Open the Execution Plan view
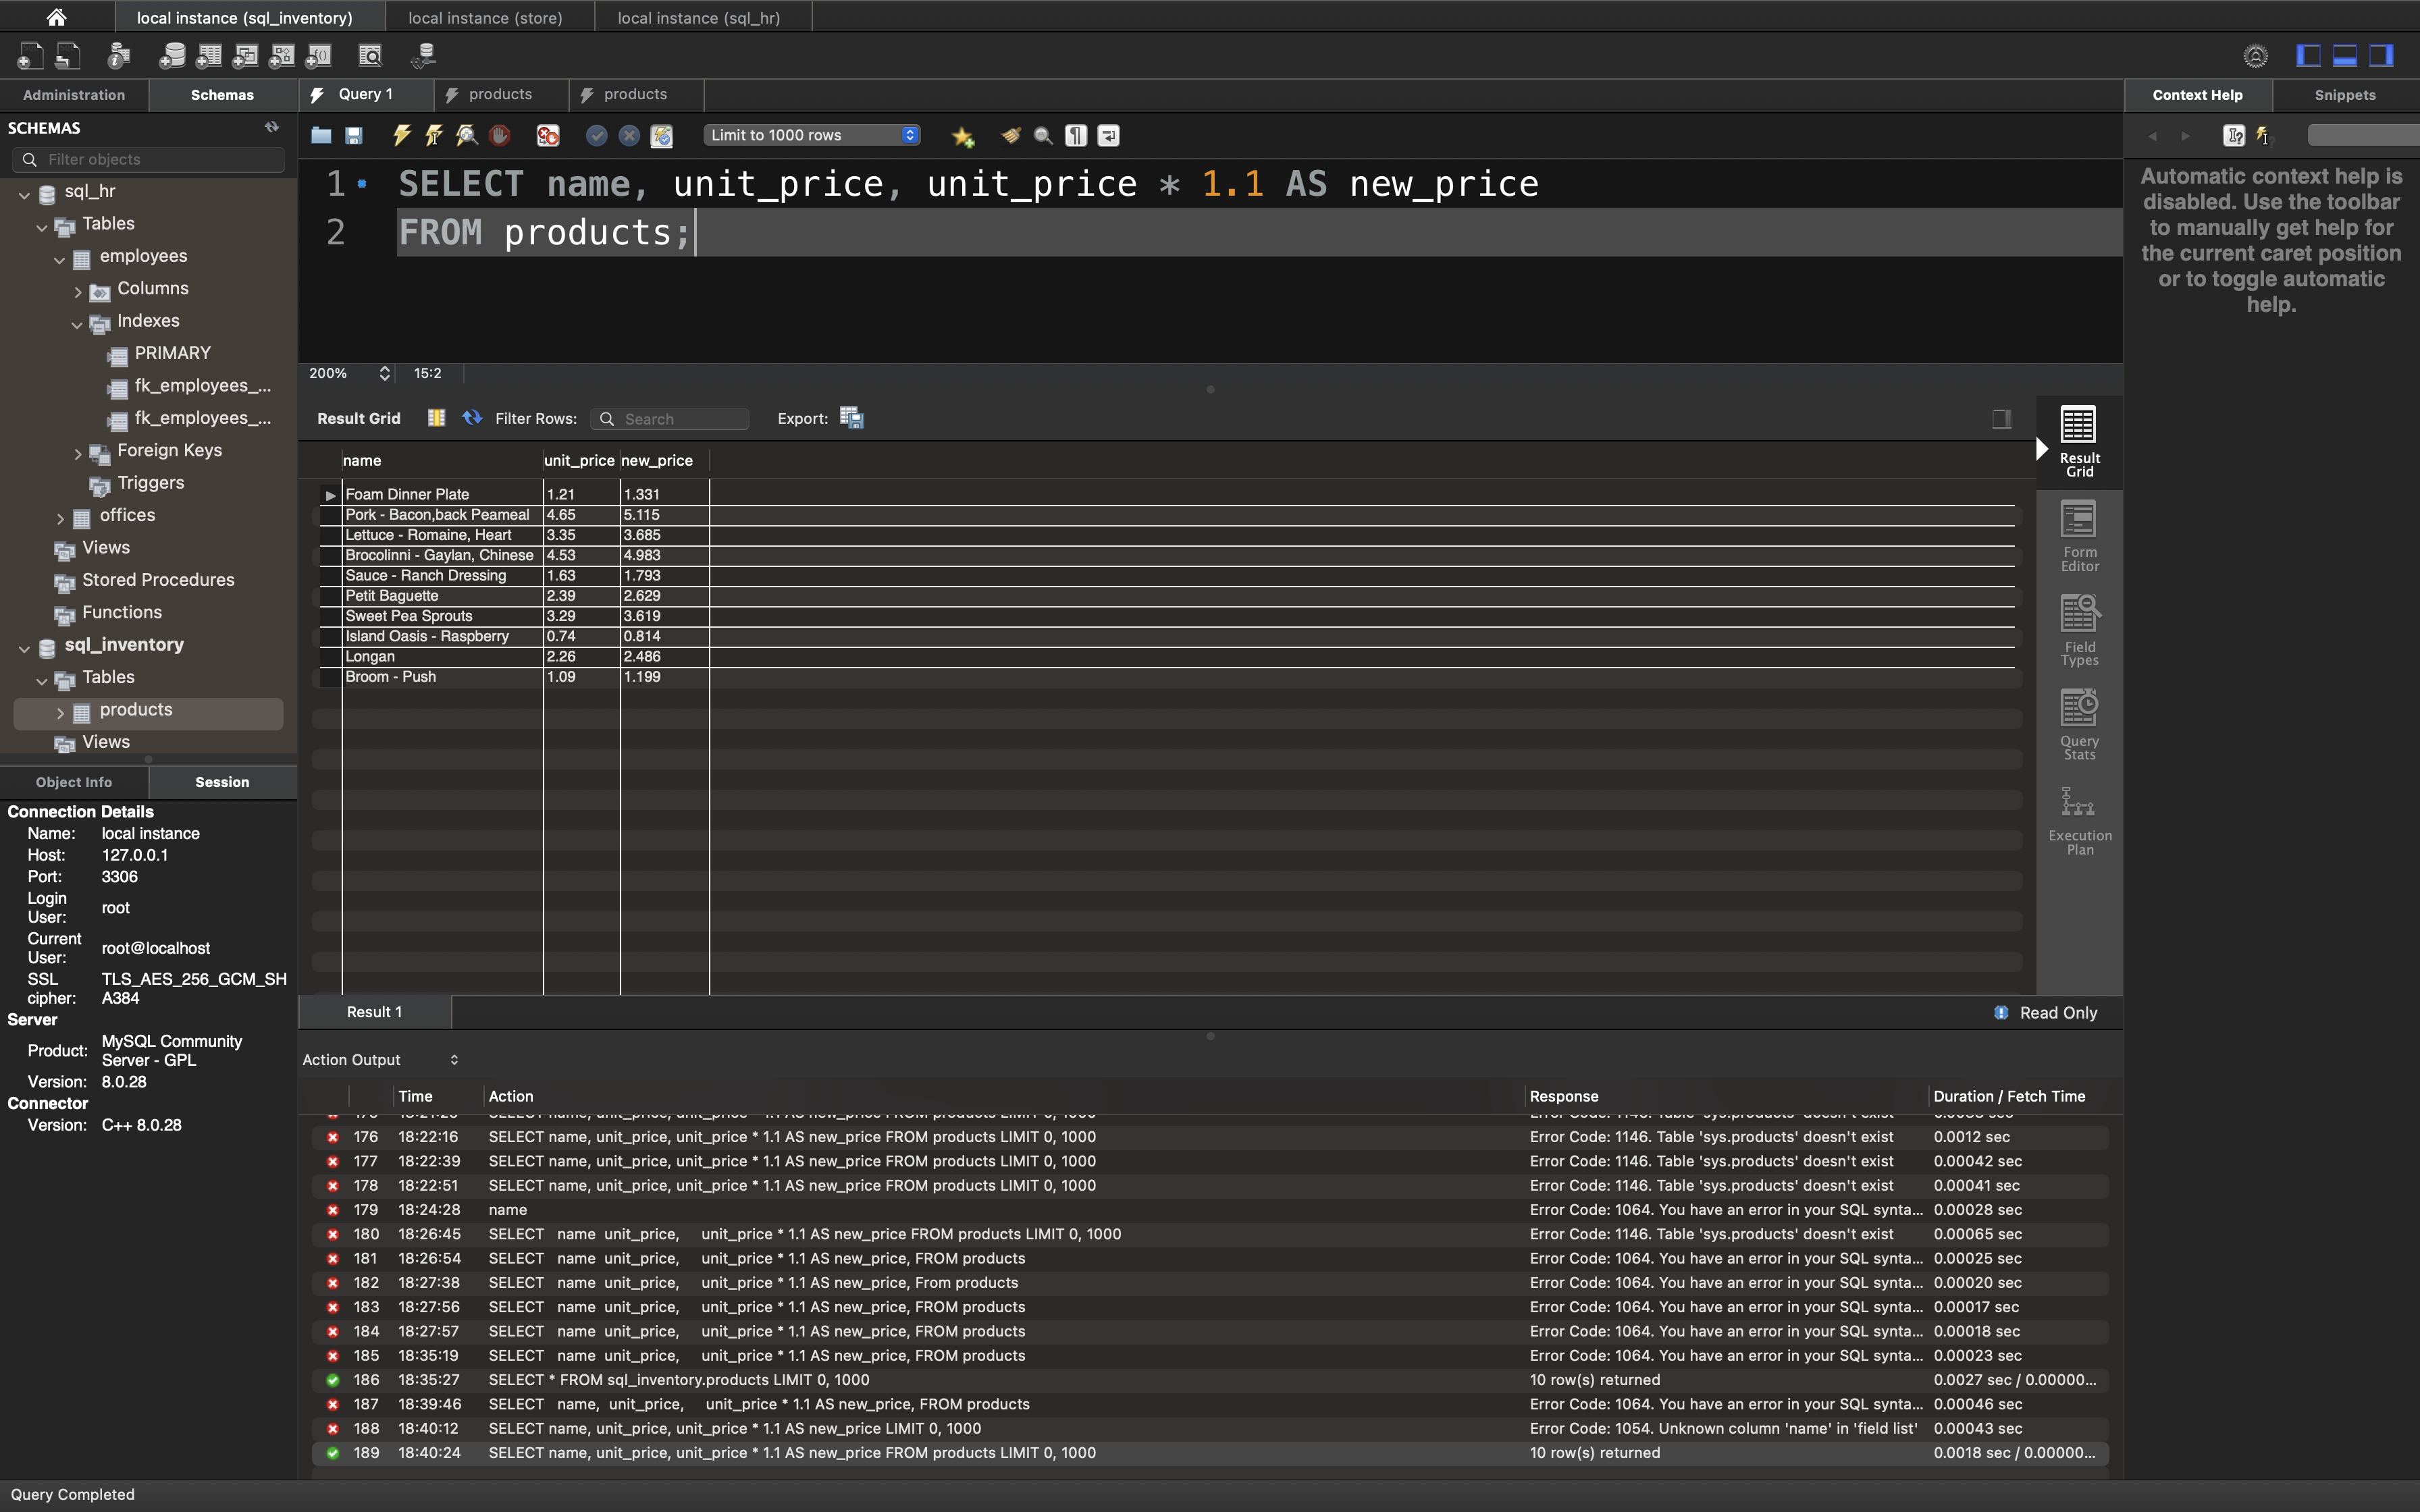2420x1512 pixels. click(x=2078, y=820)
